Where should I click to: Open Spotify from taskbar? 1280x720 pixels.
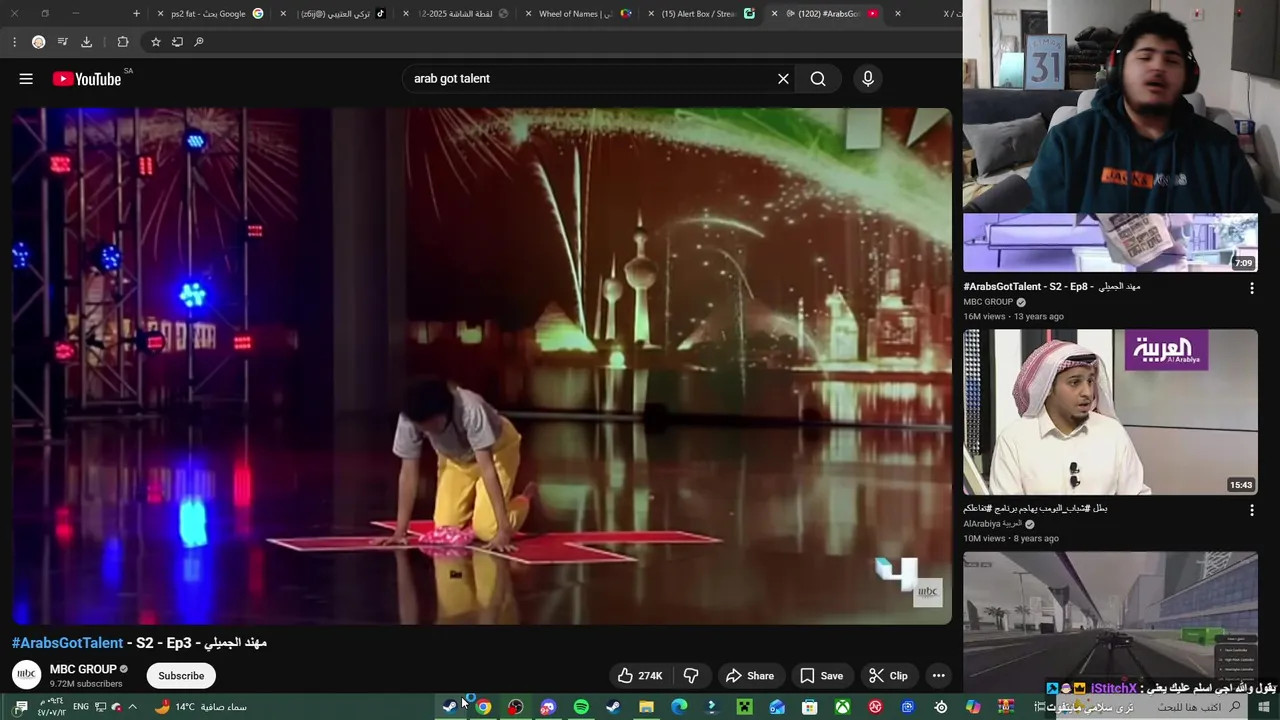coord(581,707)
